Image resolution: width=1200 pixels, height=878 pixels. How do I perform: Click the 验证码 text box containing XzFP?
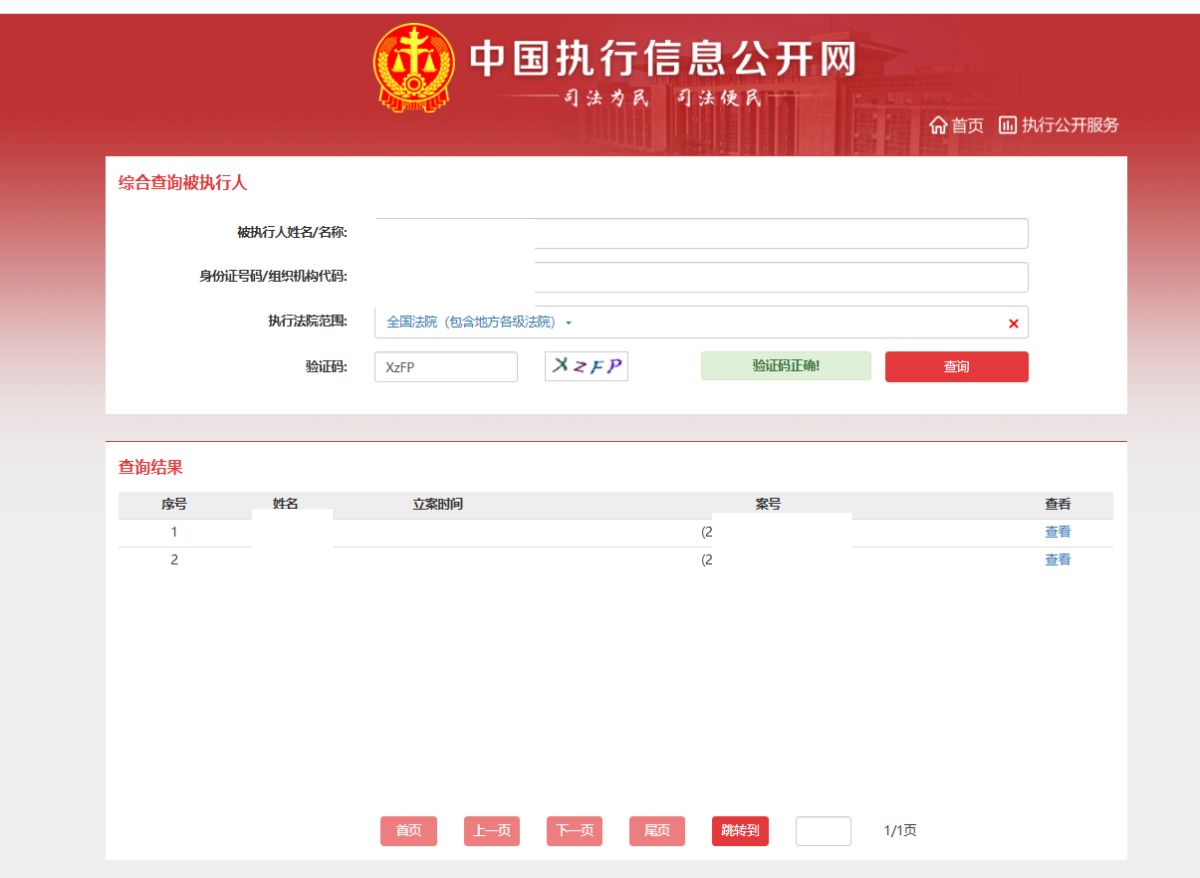pos(446,367)
